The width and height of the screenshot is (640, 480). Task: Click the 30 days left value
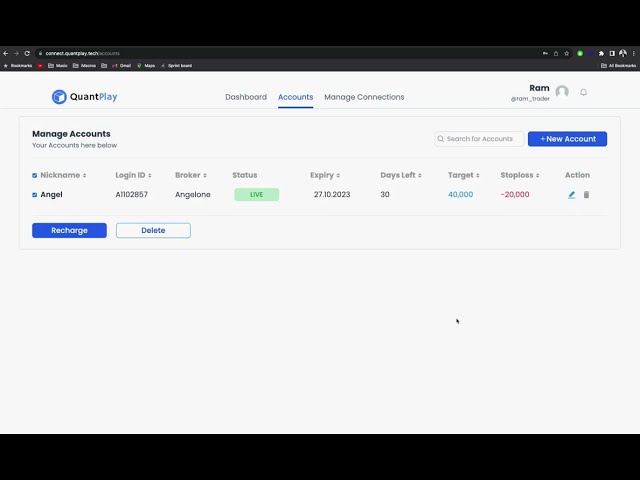pos(385,195)
